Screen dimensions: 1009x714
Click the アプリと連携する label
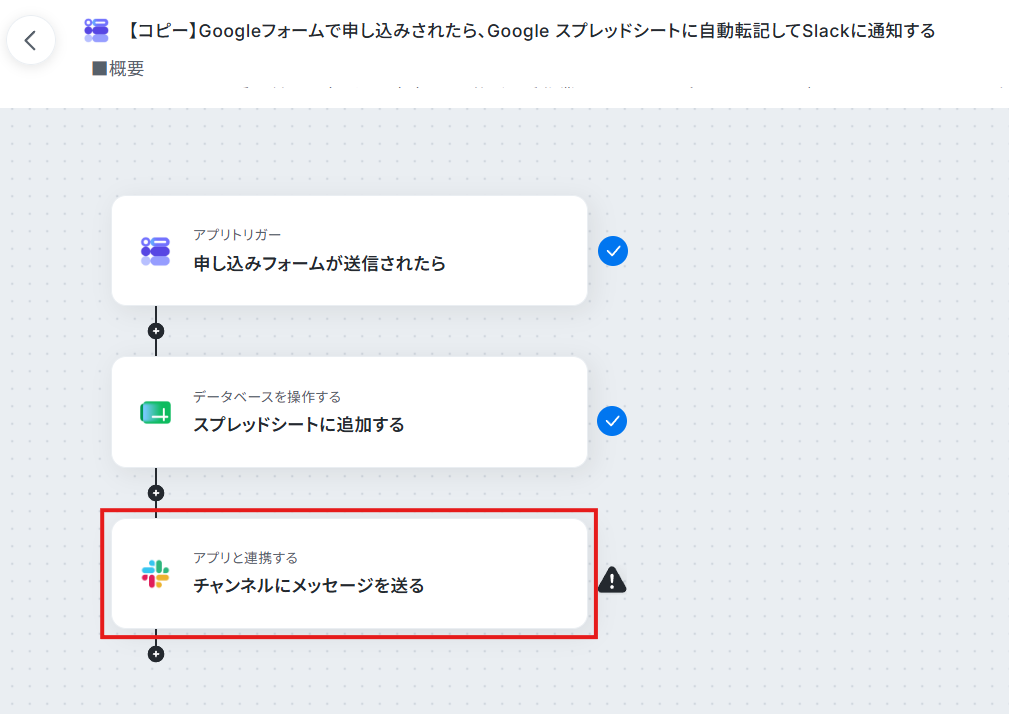245,558
